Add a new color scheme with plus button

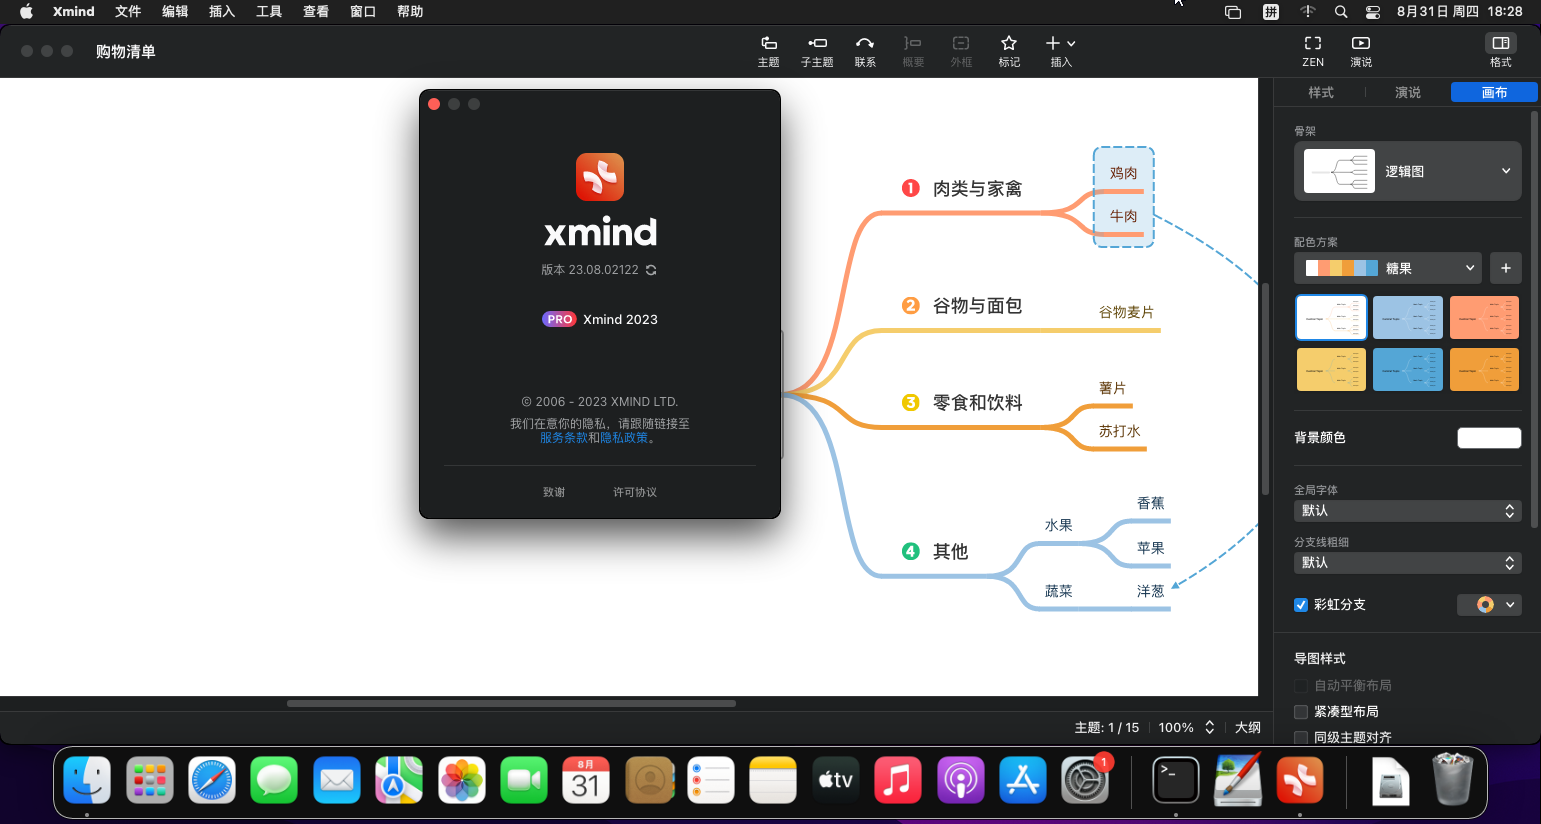(1506, 268)
